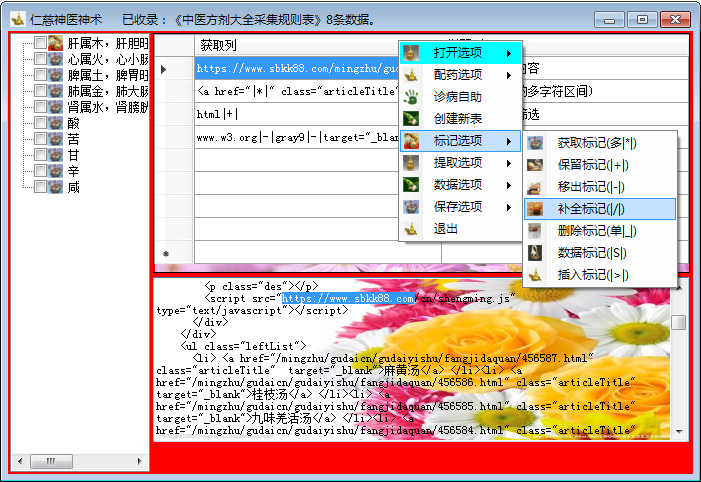The height and width of the screenshot is (482, 701).
Task: Click the icon beside 肺属金 tree node
Action: (55, 91)
